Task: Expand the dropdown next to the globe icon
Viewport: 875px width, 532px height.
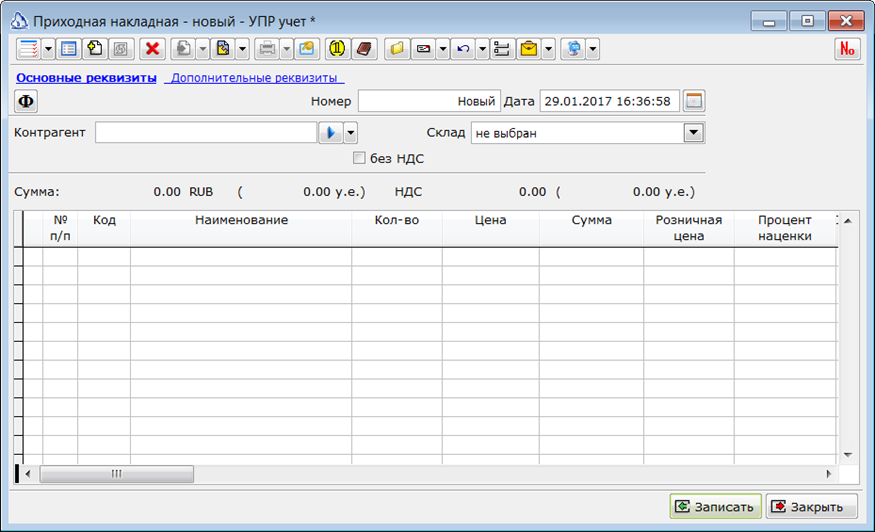Action: click(593, 49)
